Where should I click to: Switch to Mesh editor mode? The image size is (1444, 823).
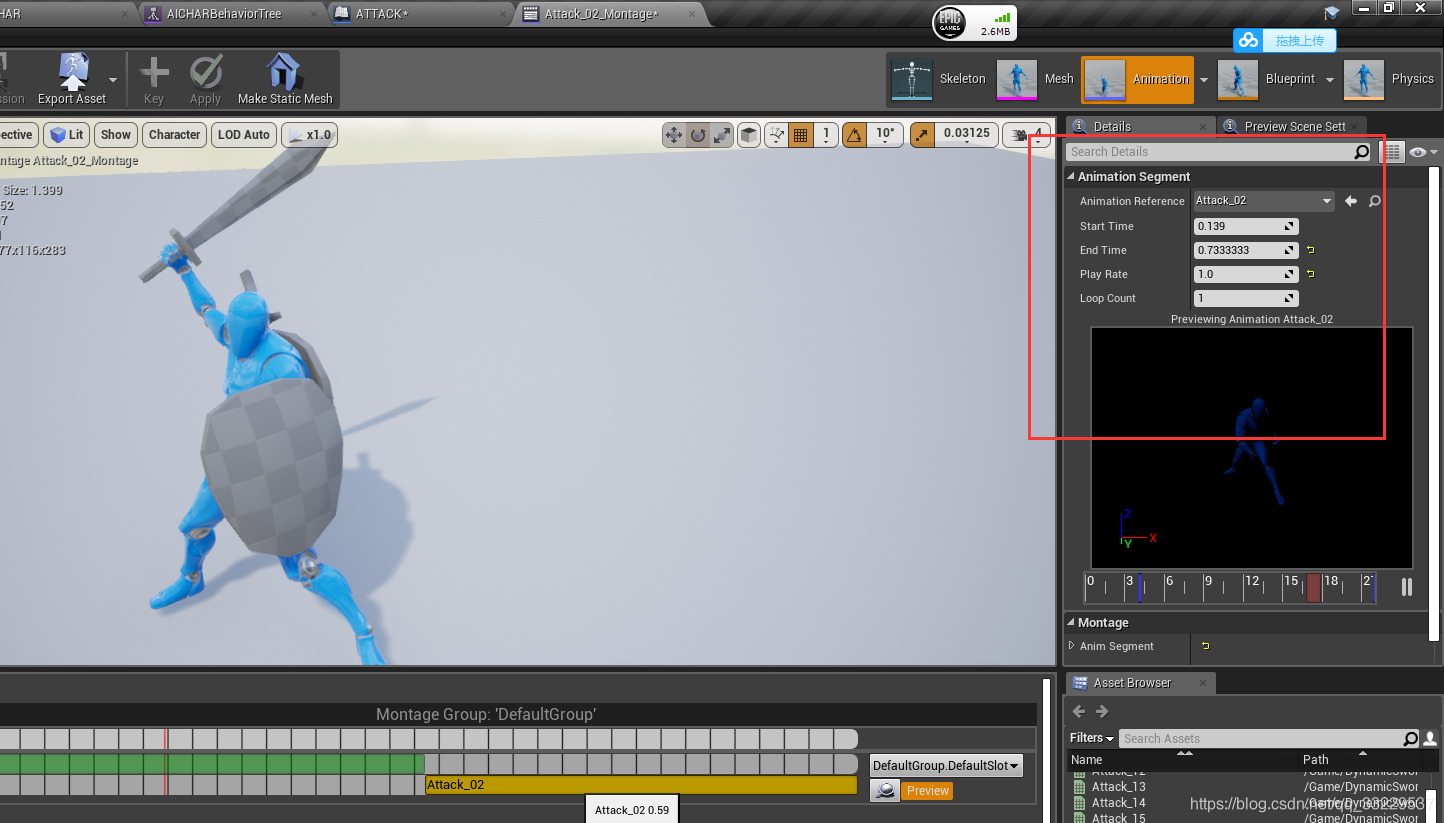[x=1036, y=79]
